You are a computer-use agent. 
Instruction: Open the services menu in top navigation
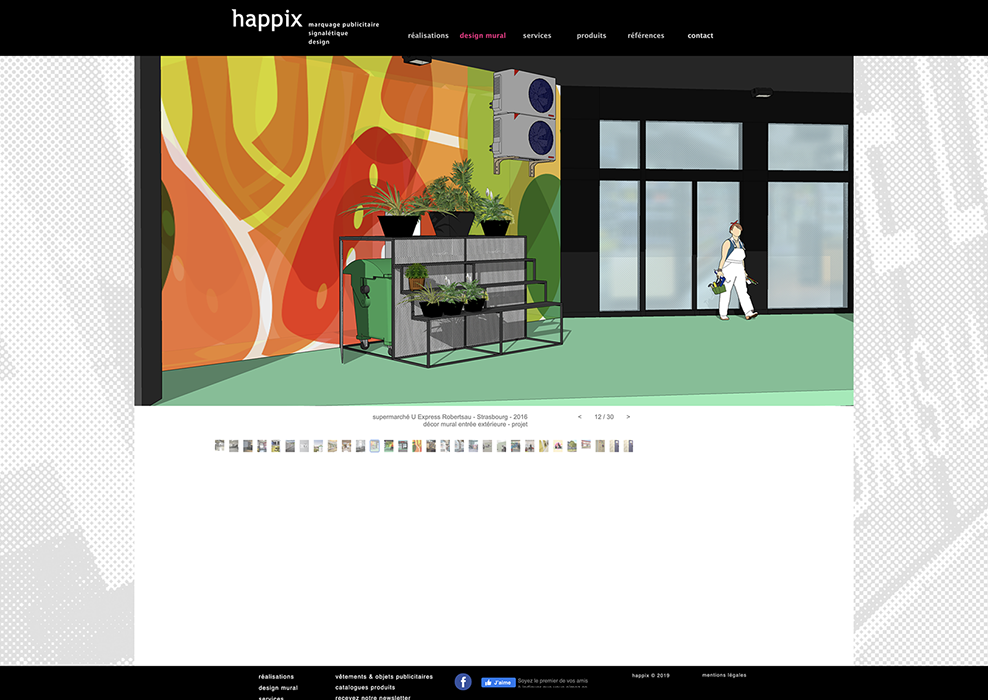tap(537, 36)
